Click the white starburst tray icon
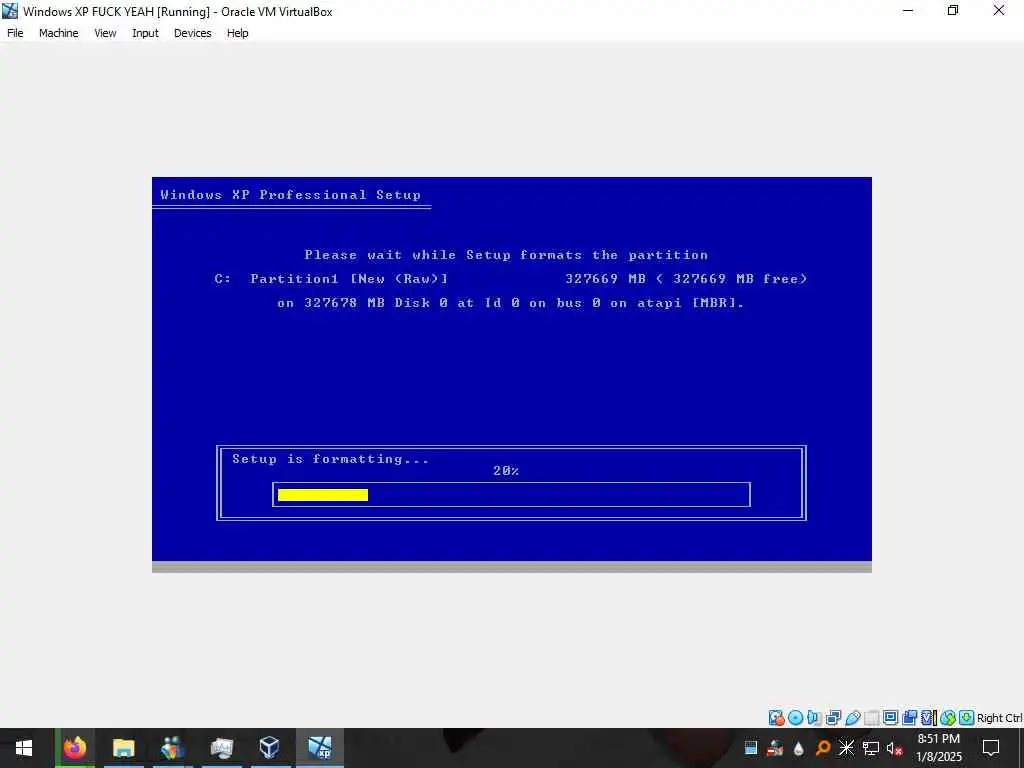This screenshot has height=768, width=1024. (846, 748)
